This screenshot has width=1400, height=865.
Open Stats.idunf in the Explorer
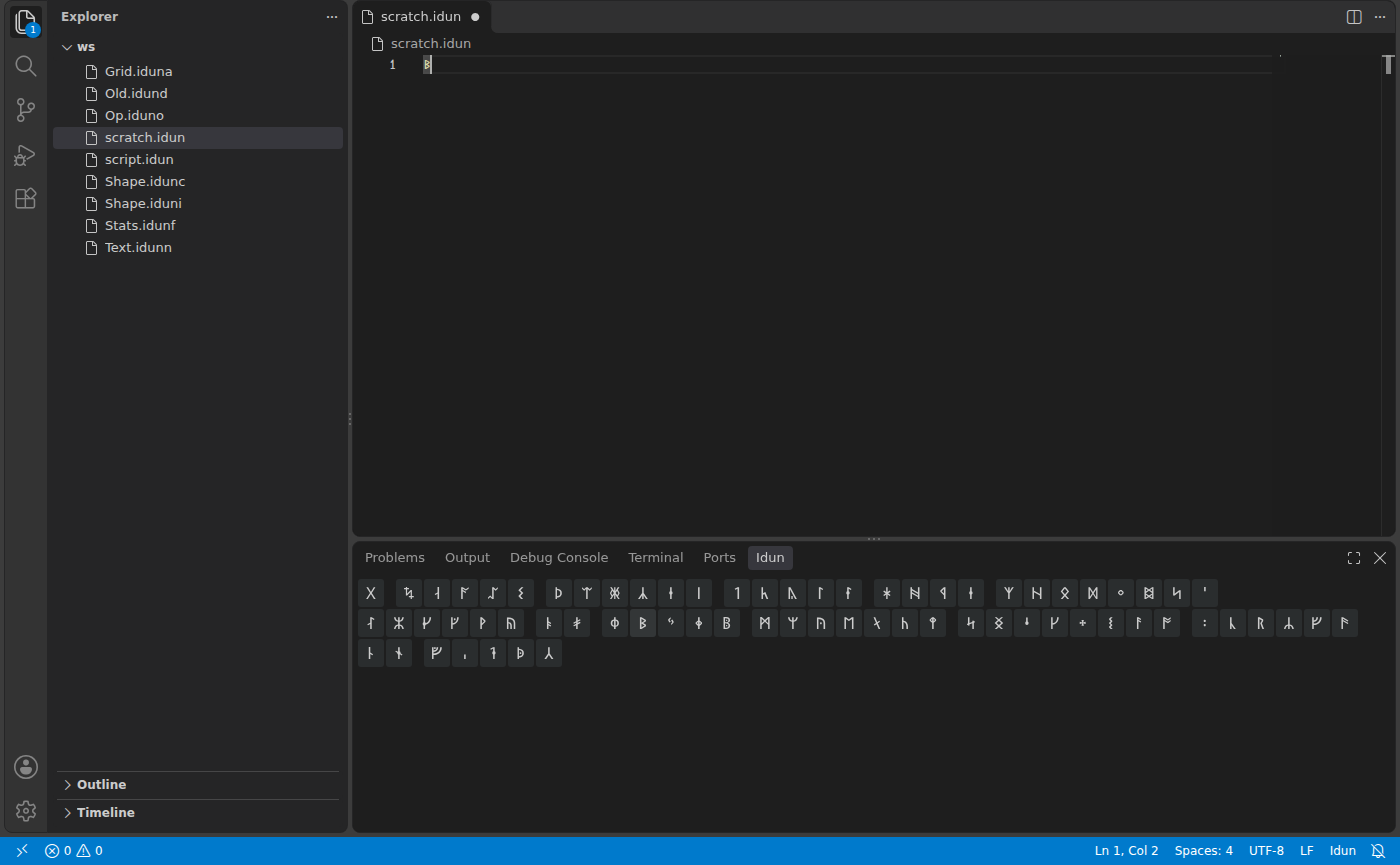pyautogui.click(x=198, y=226)
